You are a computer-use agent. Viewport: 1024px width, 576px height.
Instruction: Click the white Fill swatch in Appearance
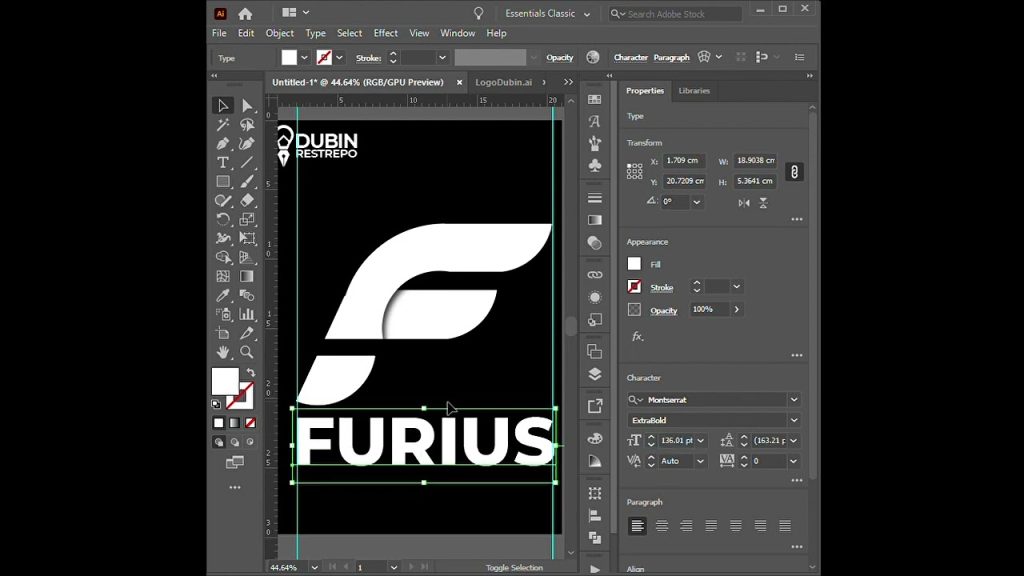tap(634, 264)
